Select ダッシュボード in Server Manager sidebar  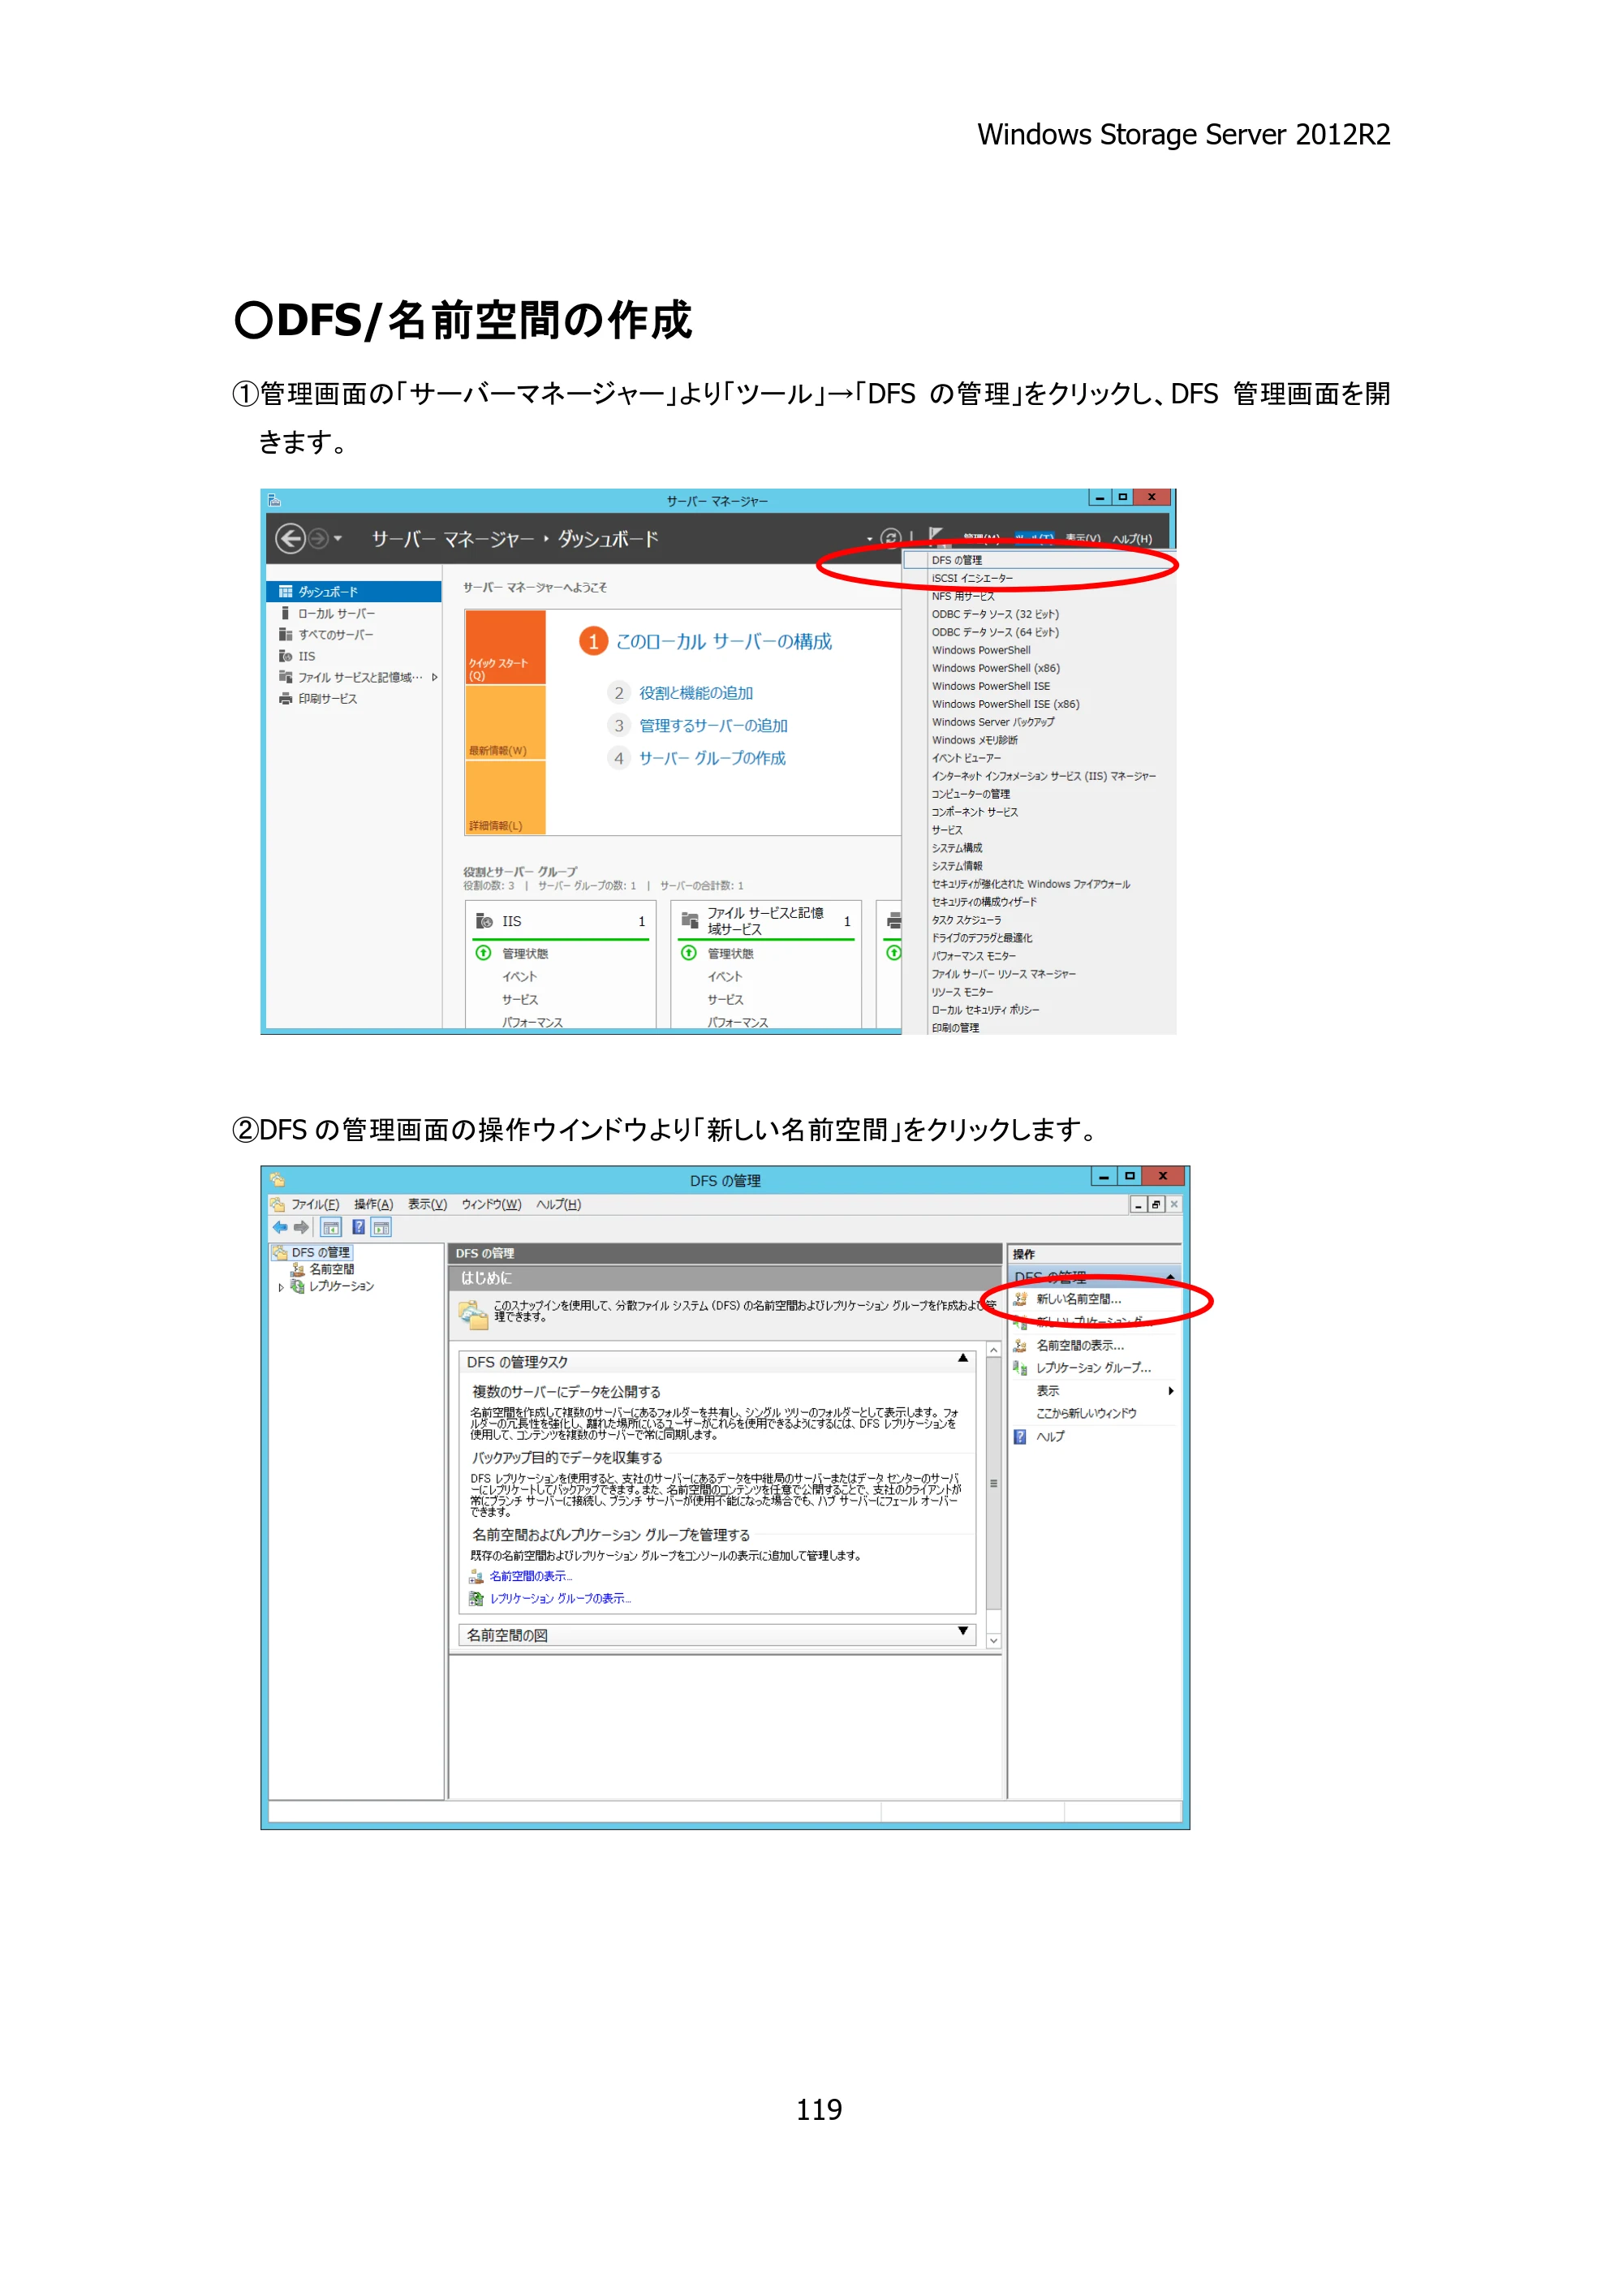[354, 592]
